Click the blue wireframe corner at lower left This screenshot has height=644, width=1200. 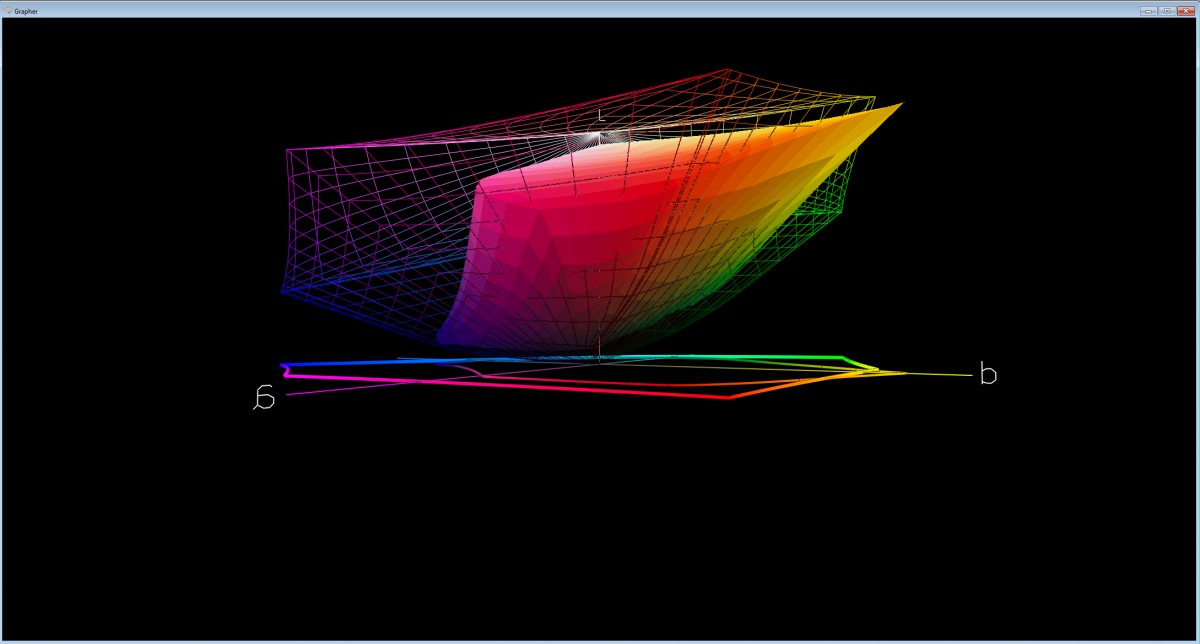[x=284, y=291]
